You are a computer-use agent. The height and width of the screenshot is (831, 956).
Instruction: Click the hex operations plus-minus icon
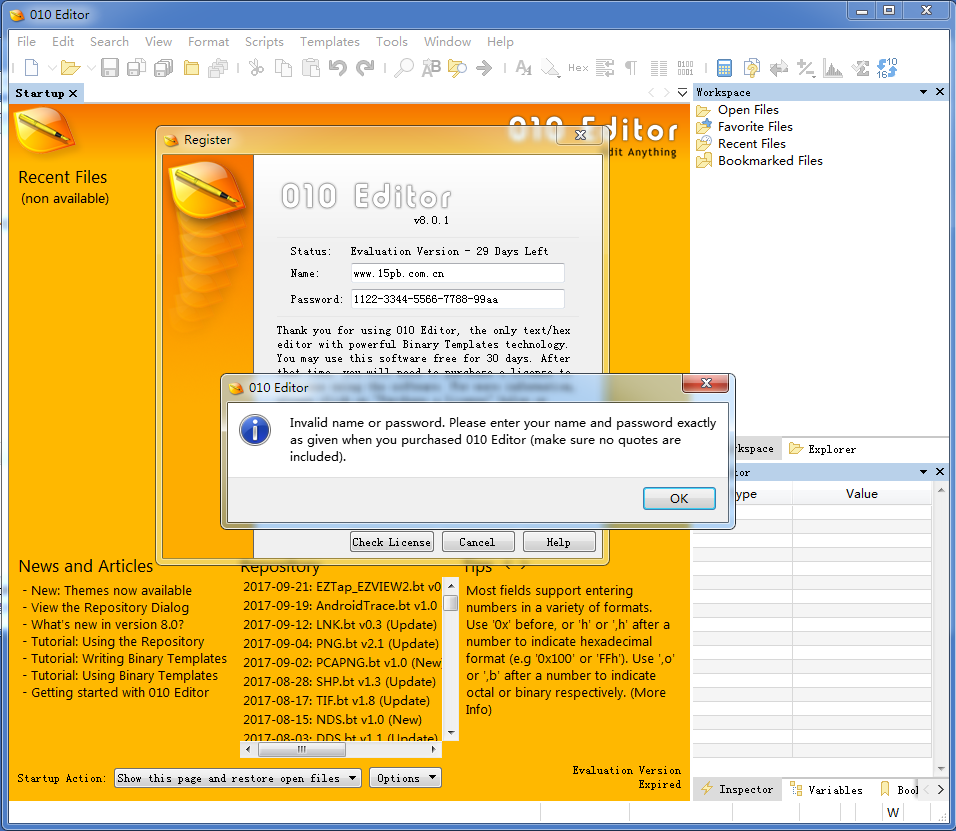click(x=806, y=68)
